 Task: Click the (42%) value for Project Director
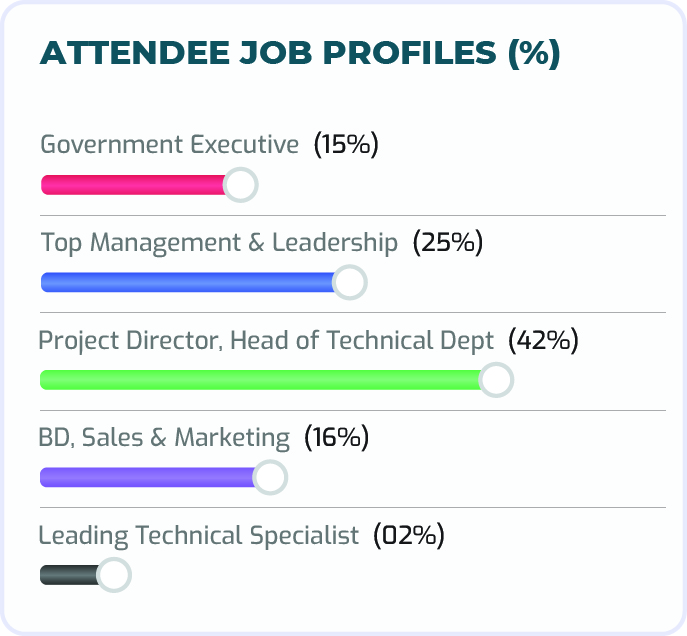pos(544,341)
